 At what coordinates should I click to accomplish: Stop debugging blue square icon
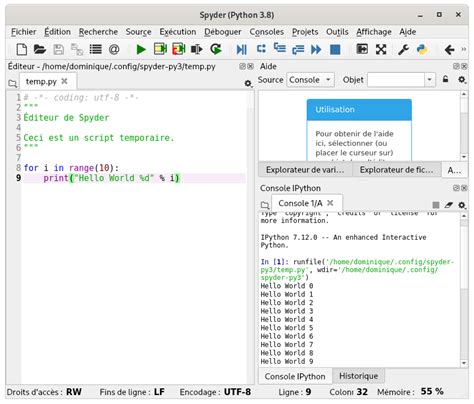coord(335,50)
